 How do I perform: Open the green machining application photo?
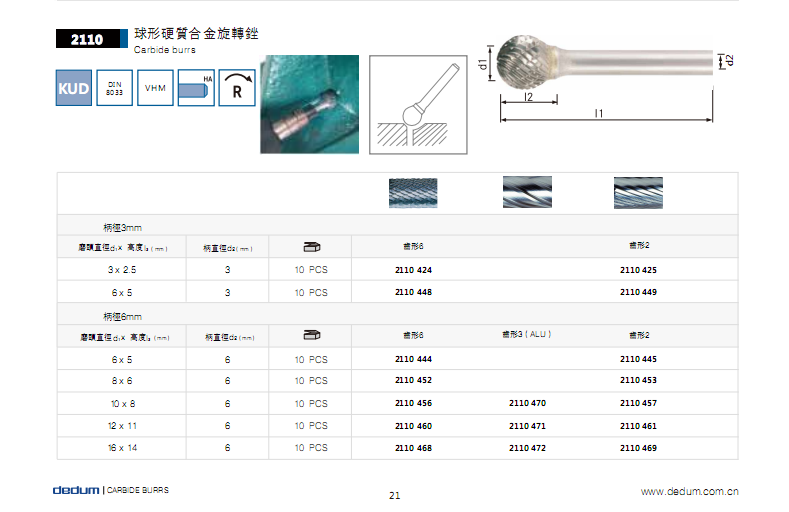(309, 104)
